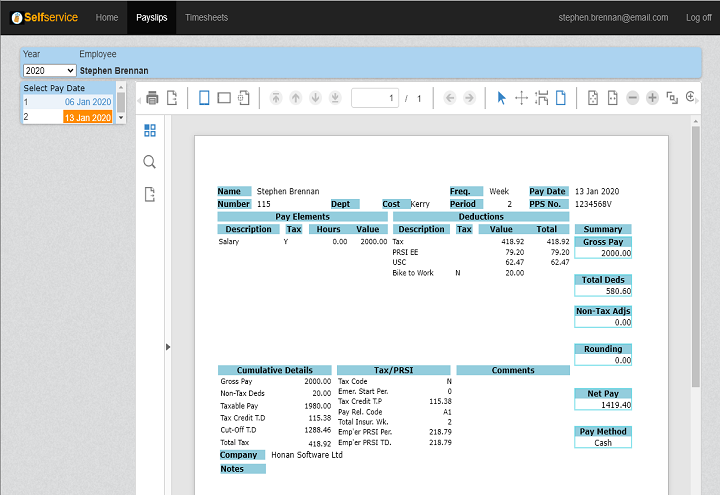Open the Year dropdown showing 2020
The width and height of the screenshot is (720, 495).
(49, 71)
